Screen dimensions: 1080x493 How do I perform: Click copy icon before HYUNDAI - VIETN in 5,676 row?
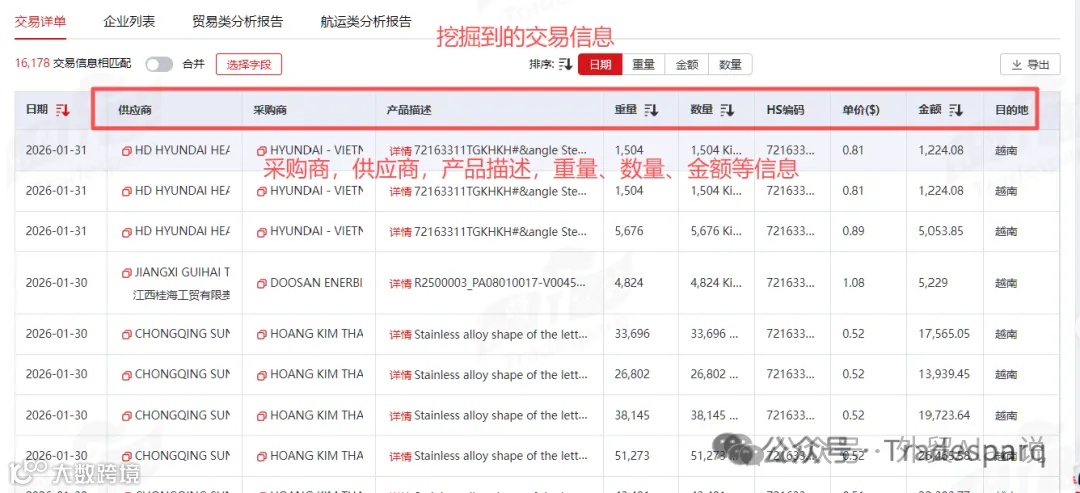coord(262,231)
